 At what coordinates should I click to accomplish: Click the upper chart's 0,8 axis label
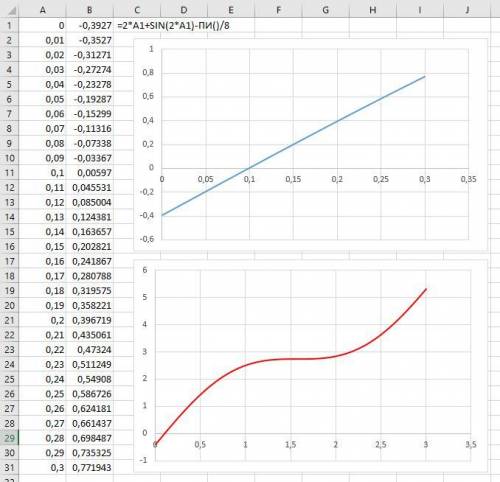148,72
